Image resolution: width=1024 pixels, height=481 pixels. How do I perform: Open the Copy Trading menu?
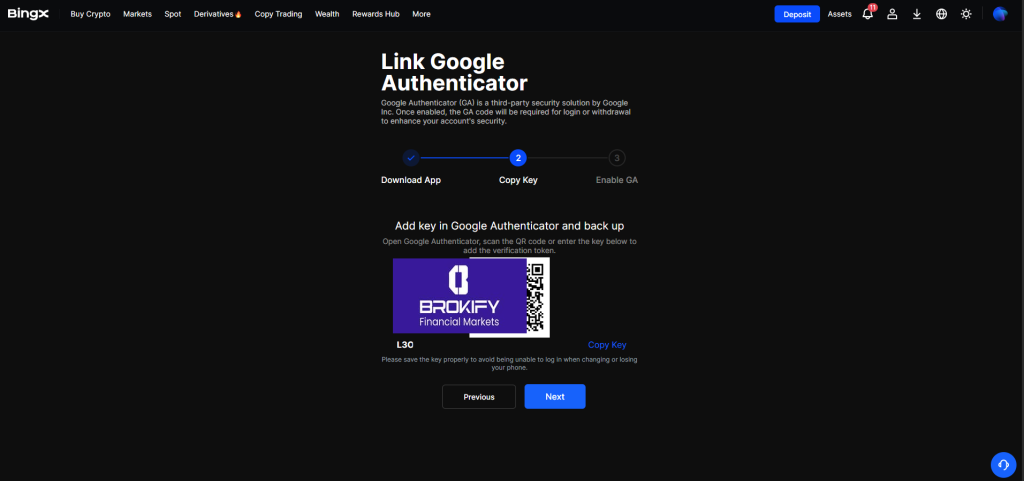(278, 14)
